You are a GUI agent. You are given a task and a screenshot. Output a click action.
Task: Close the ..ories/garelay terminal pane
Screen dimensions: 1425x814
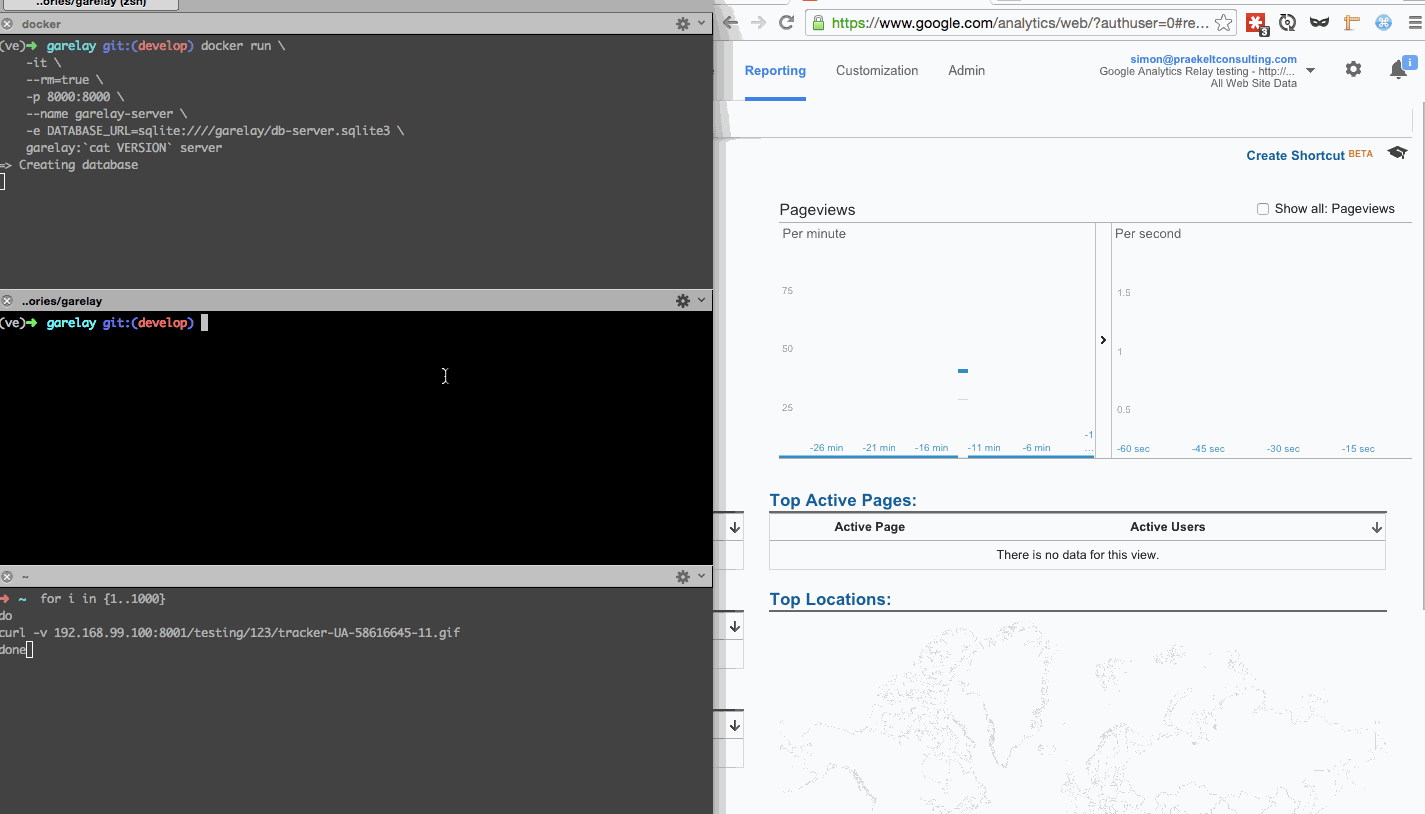pos(7,301)
